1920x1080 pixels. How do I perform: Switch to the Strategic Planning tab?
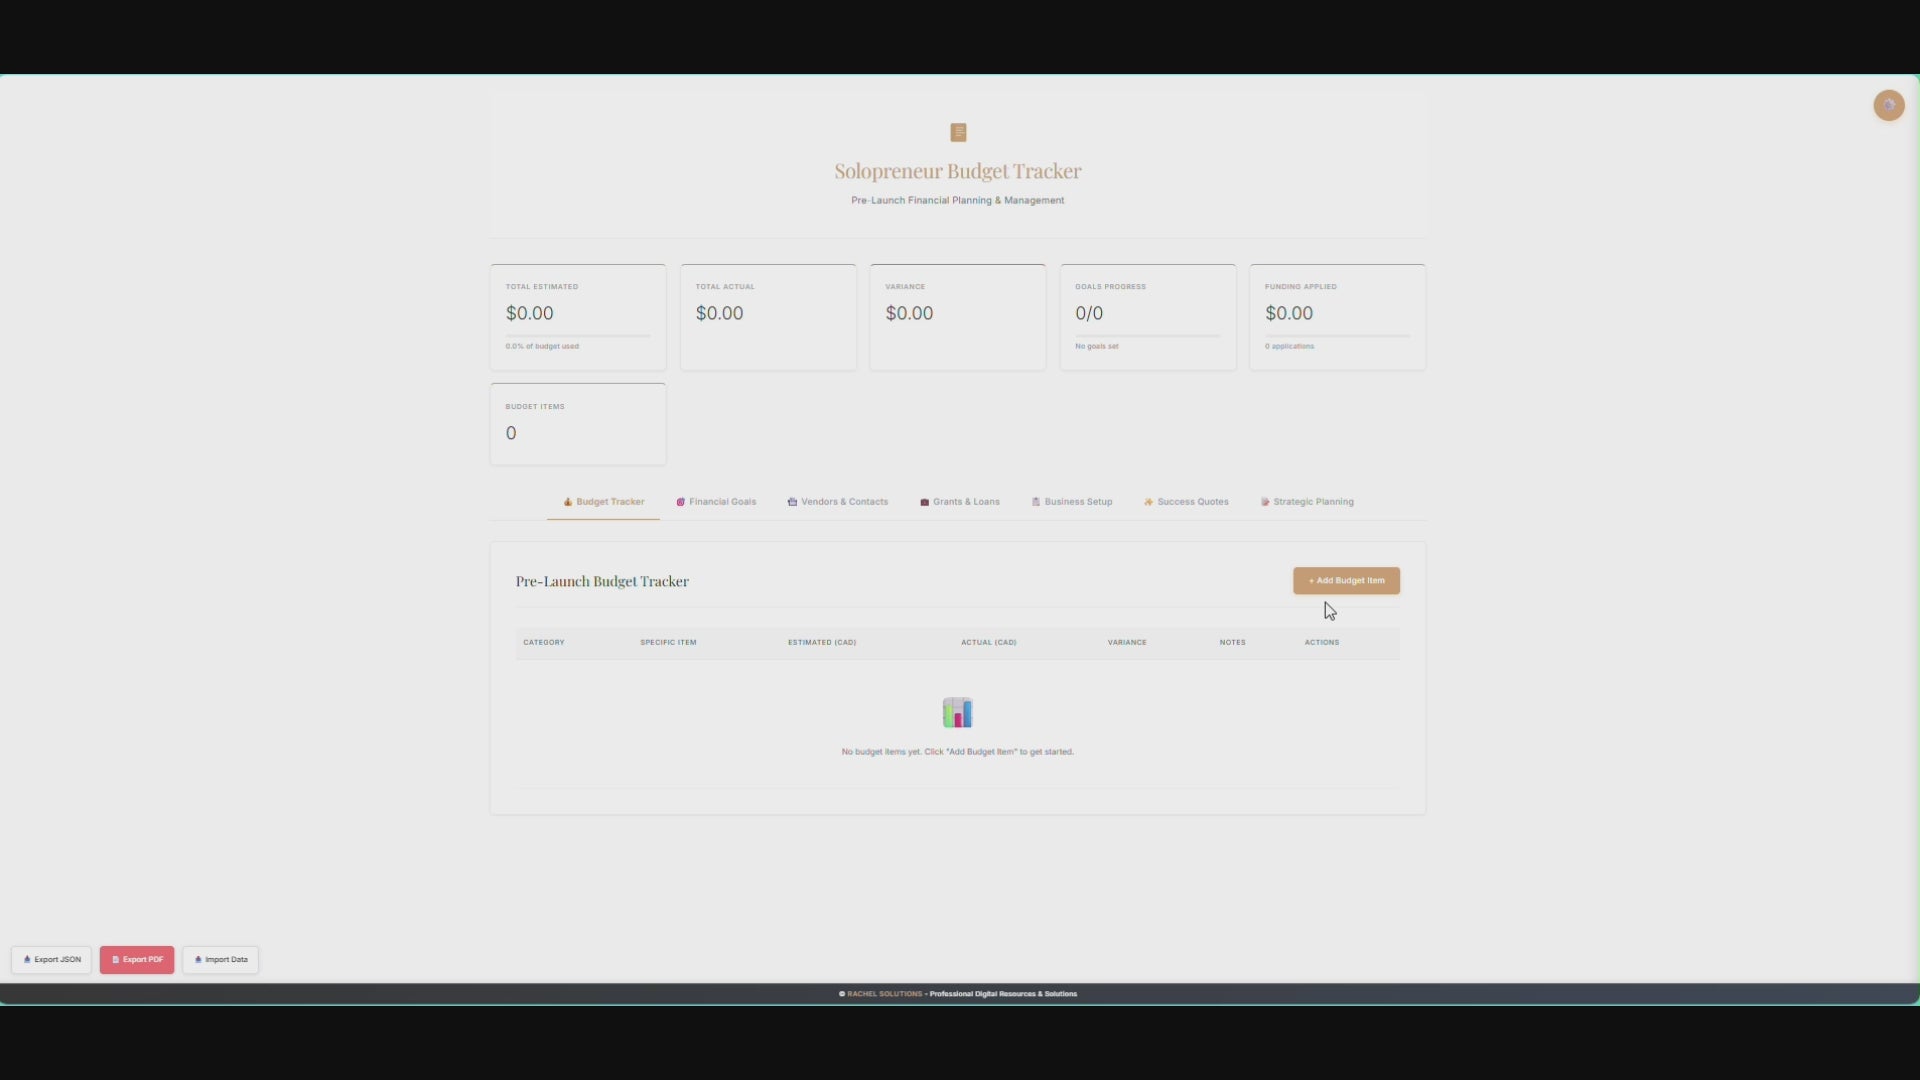click(1307, 502)
